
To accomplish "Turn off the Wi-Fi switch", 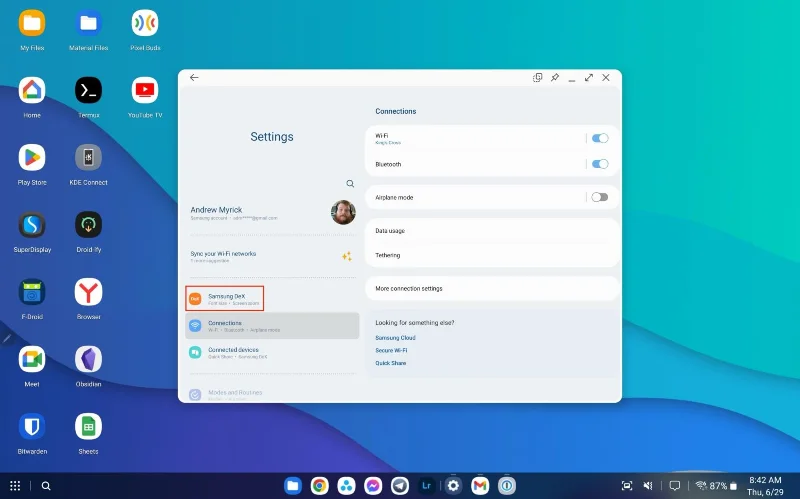I will 599,138.
